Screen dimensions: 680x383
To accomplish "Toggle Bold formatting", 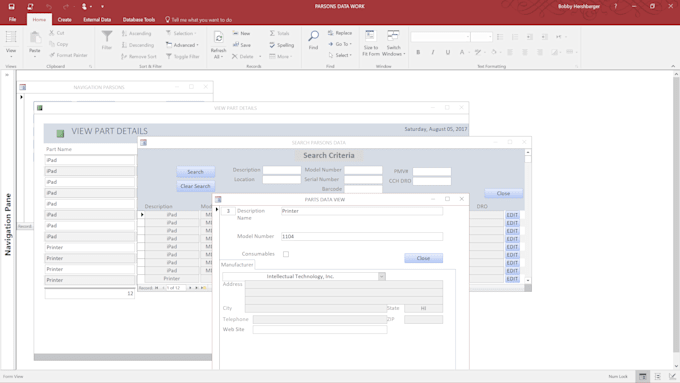I will (x=418, y=52).
